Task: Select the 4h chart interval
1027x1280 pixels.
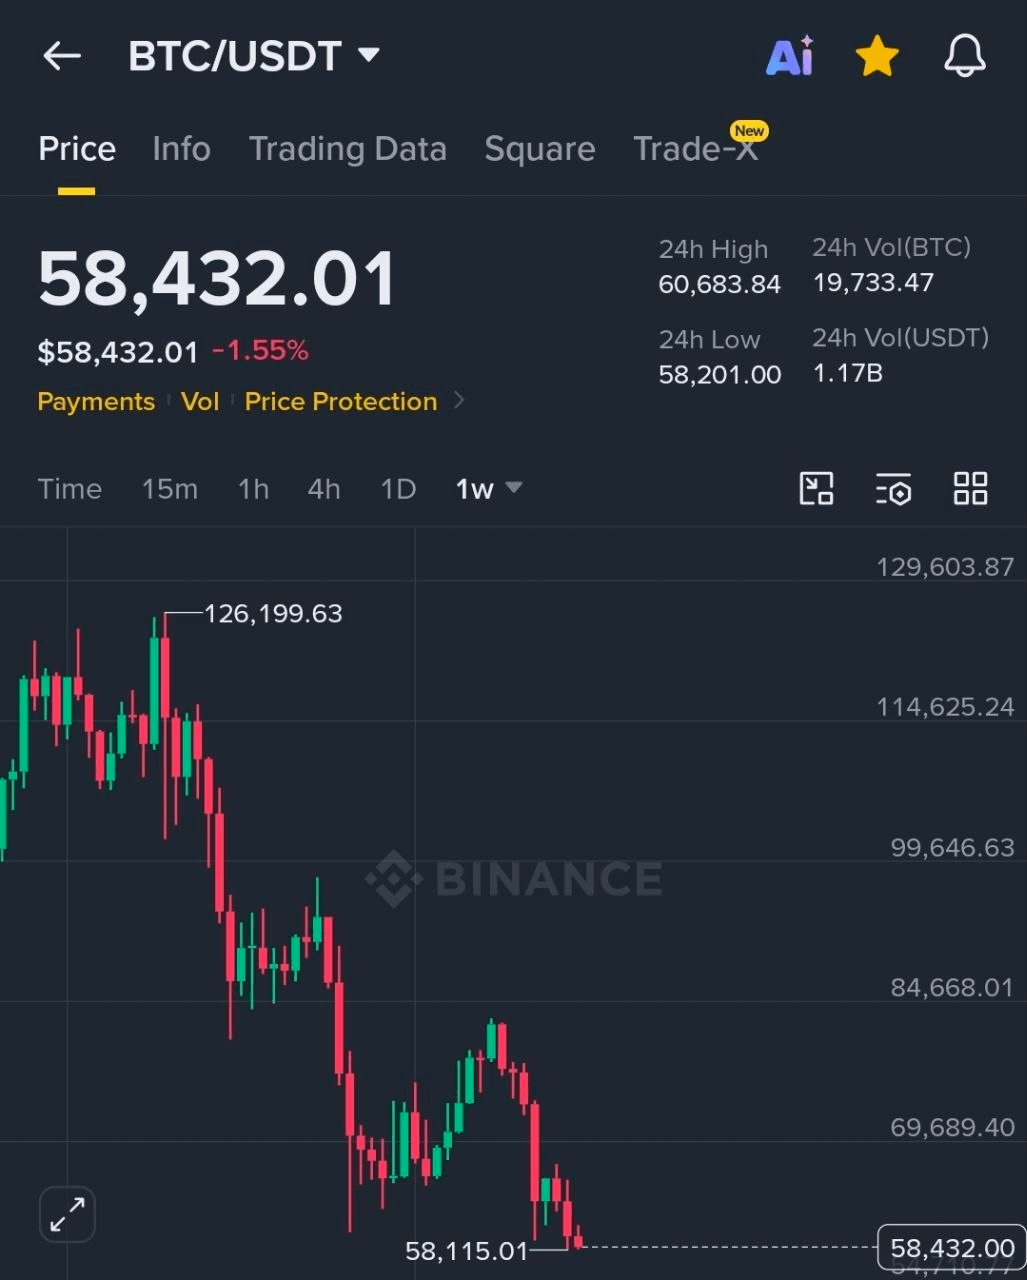Action: click(x=324, y=489)
